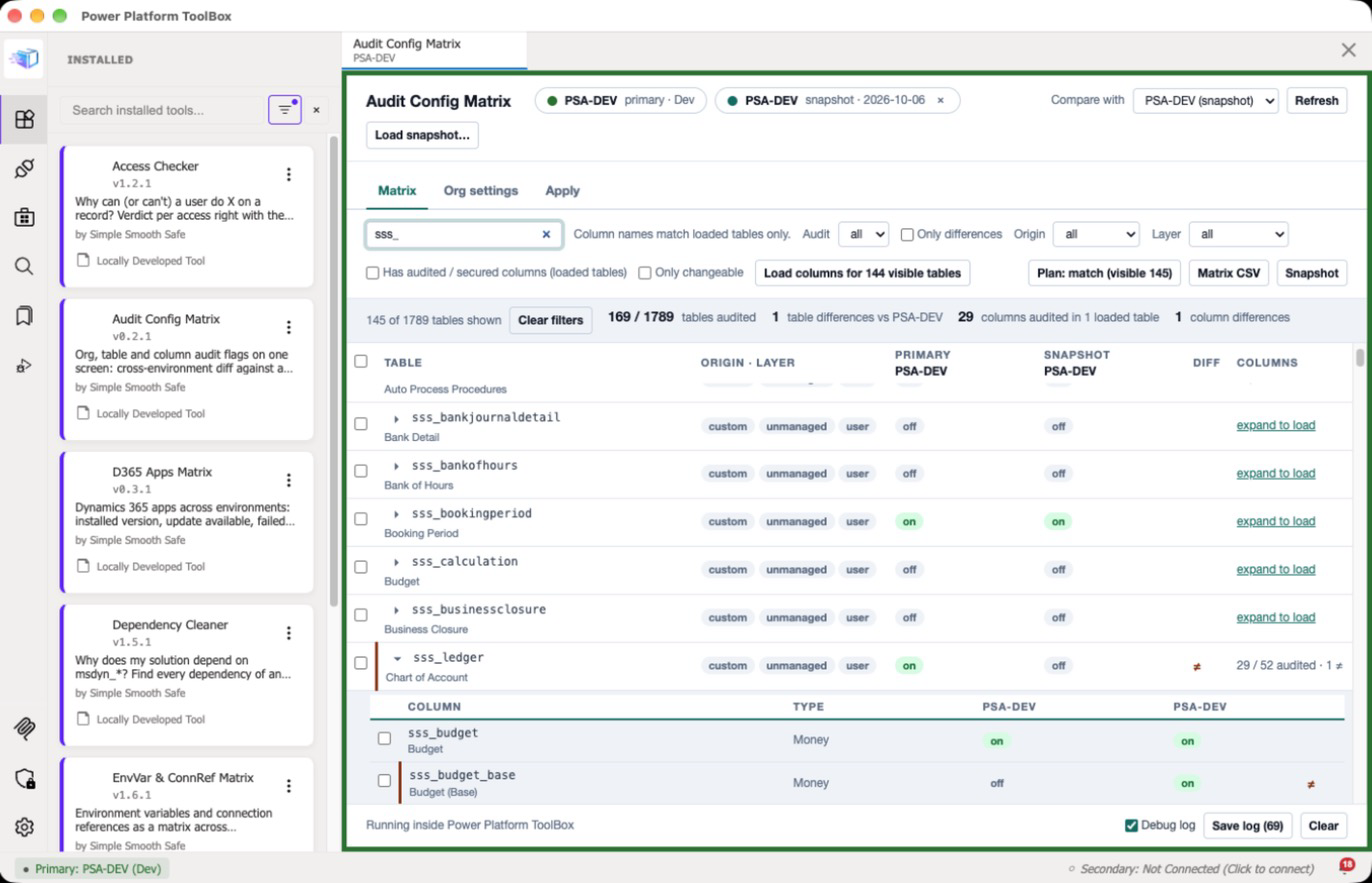
Task: Open the Audit filter dropdown
Action: pyautogui.click(x=863, y=234)
